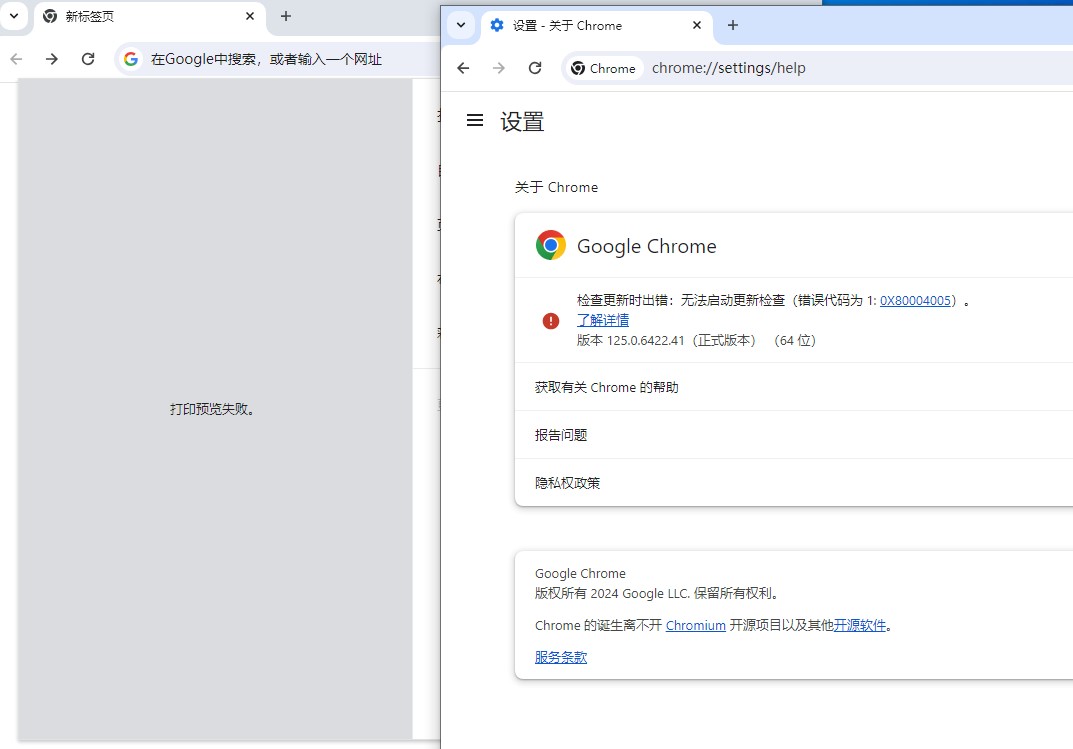Open 报告问题 row

794,435
